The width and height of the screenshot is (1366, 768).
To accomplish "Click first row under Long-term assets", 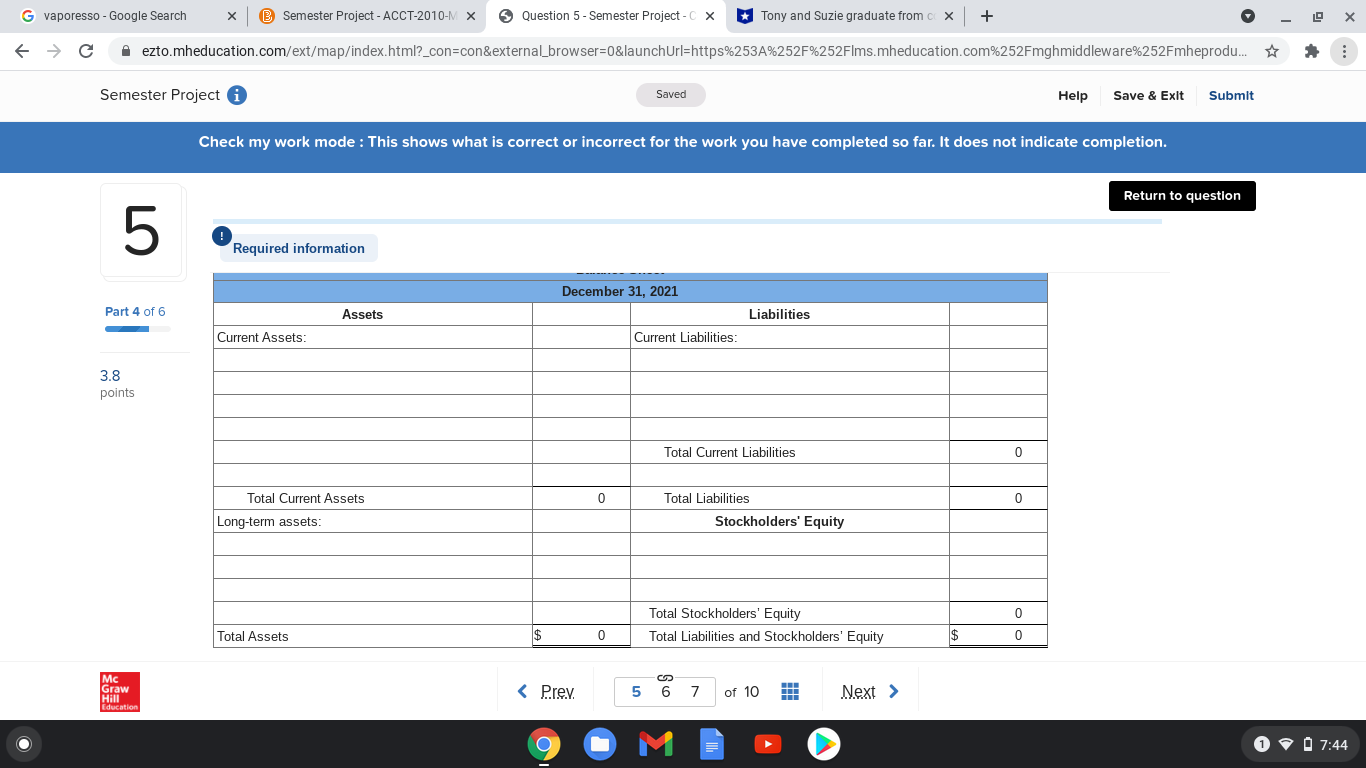I will 372,544.
